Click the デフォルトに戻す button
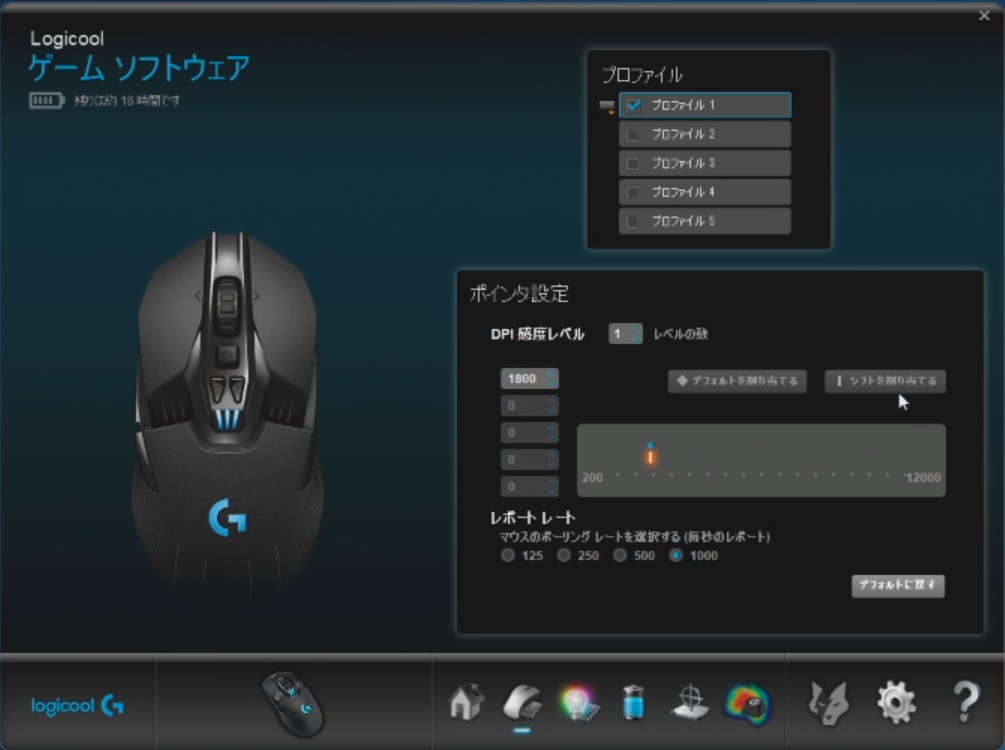The height and width of the screenshot is (750, 1005). [x=897, y=585]
